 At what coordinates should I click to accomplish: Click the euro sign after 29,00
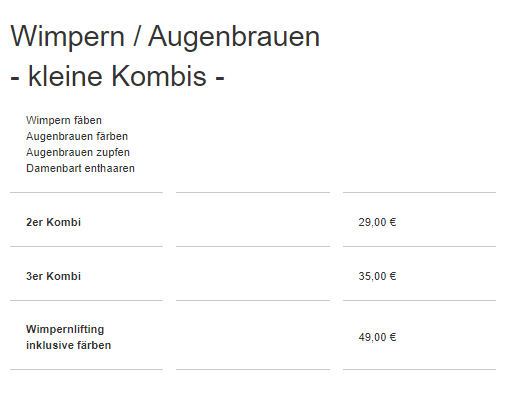[x=393, y=222]
